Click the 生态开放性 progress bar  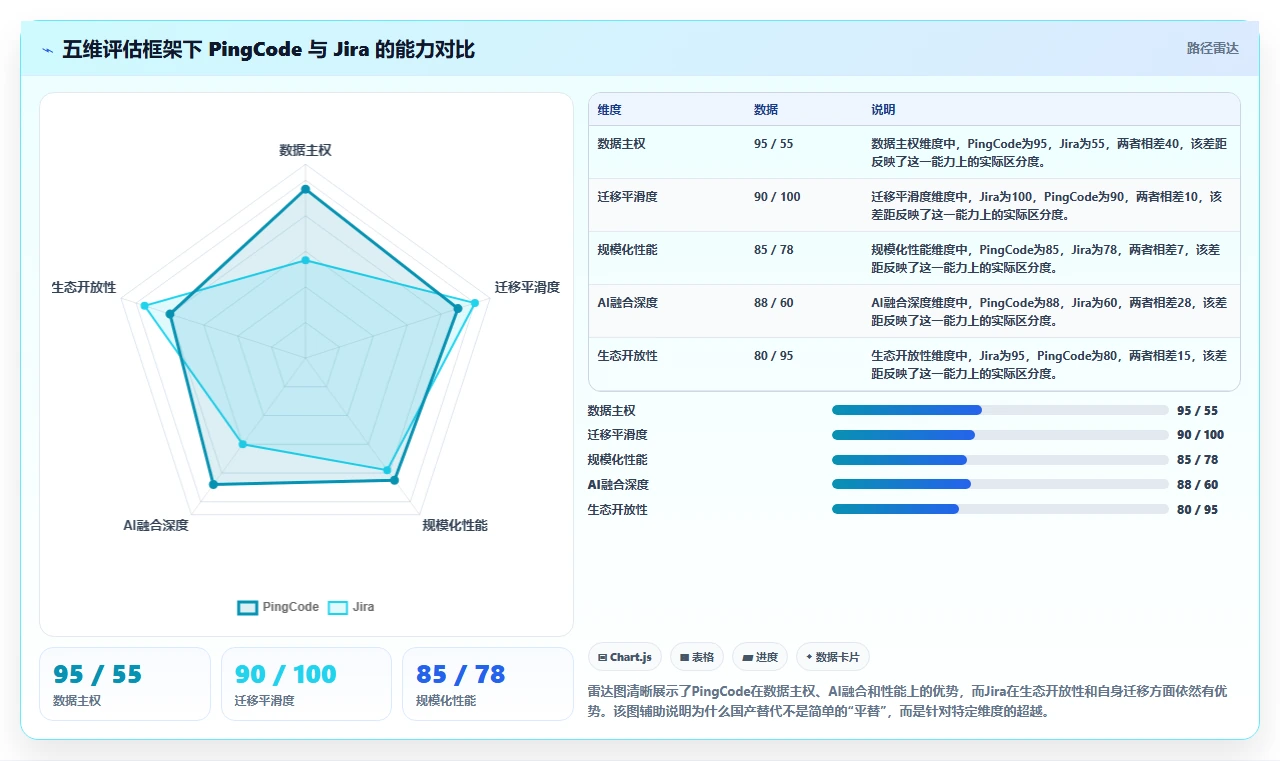coord(1000,509)
